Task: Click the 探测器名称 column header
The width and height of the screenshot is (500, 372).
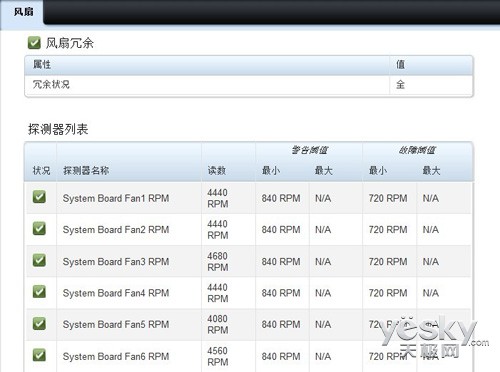Action: pyautogui.click(x=86, y=171)
